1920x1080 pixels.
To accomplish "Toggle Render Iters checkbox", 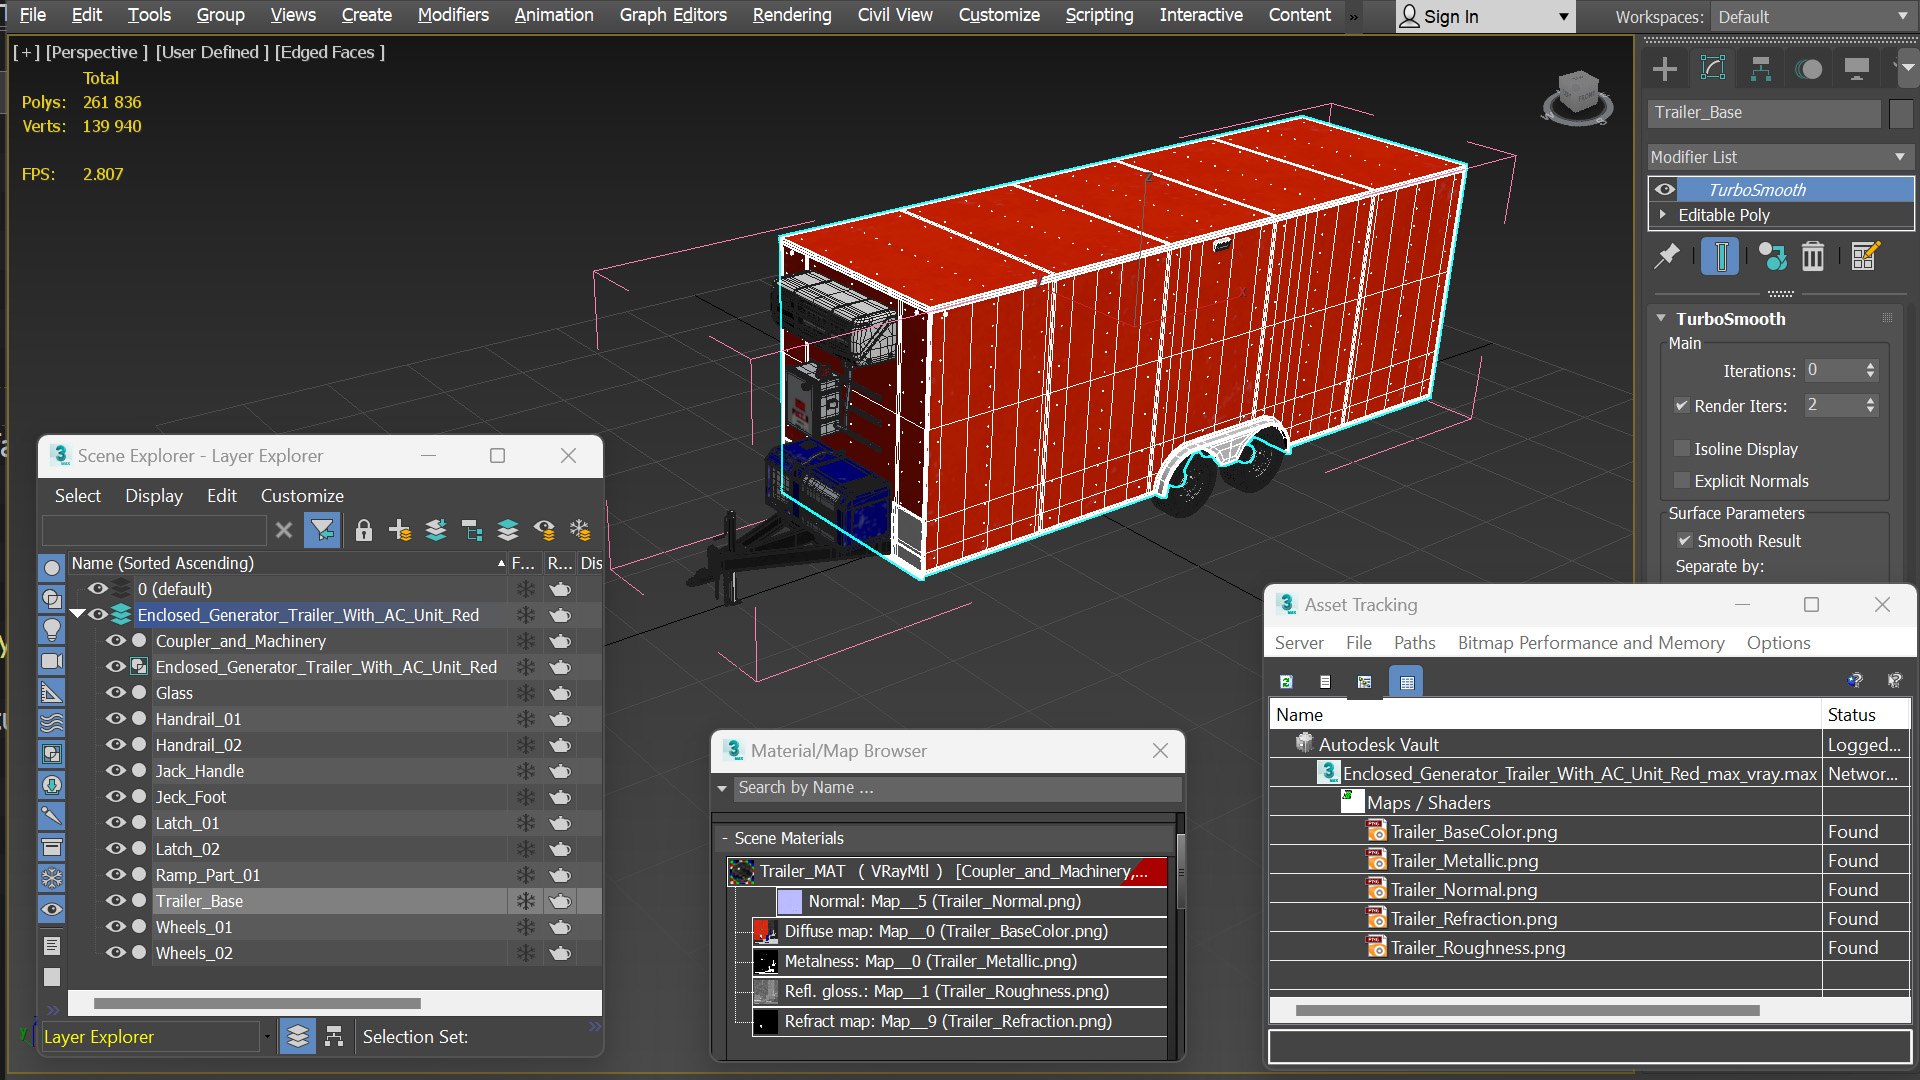I will (1682, 406).
